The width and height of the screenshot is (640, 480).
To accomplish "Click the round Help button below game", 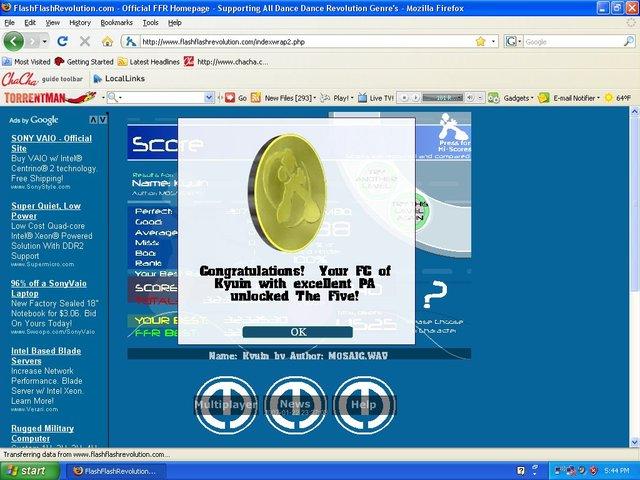I will [x=364, y=405].
